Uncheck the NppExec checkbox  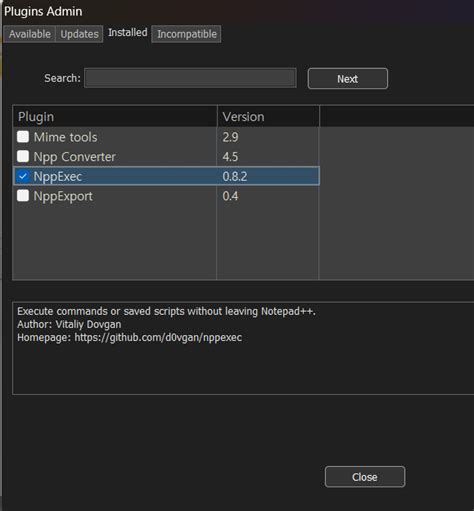[x=23, y=176]
